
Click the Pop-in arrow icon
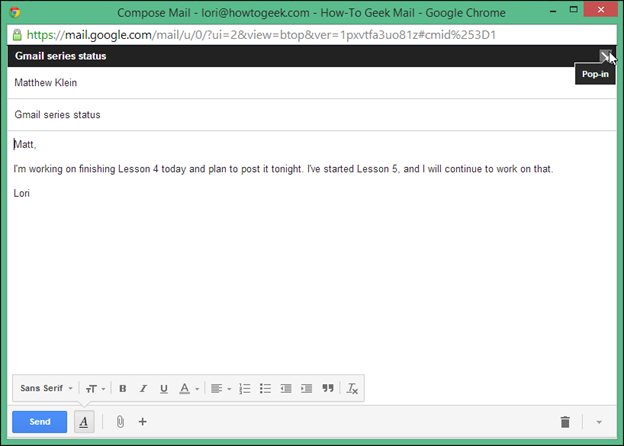coord(605,56)
